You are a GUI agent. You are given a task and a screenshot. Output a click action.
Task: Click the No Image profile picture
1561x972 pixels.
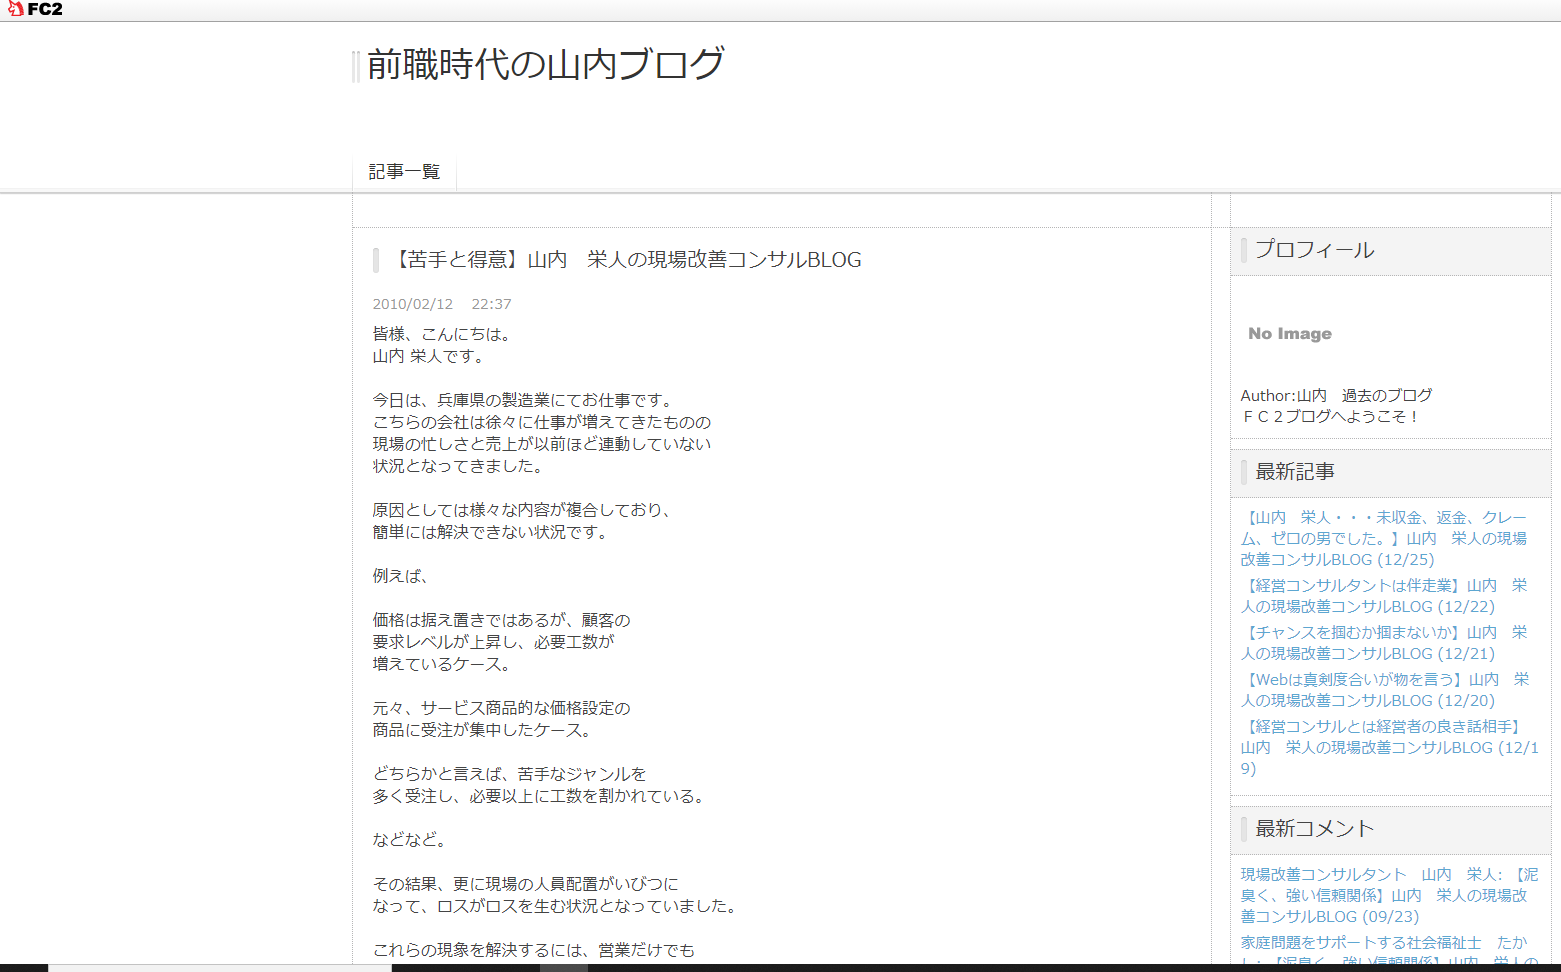(1289, 334)
